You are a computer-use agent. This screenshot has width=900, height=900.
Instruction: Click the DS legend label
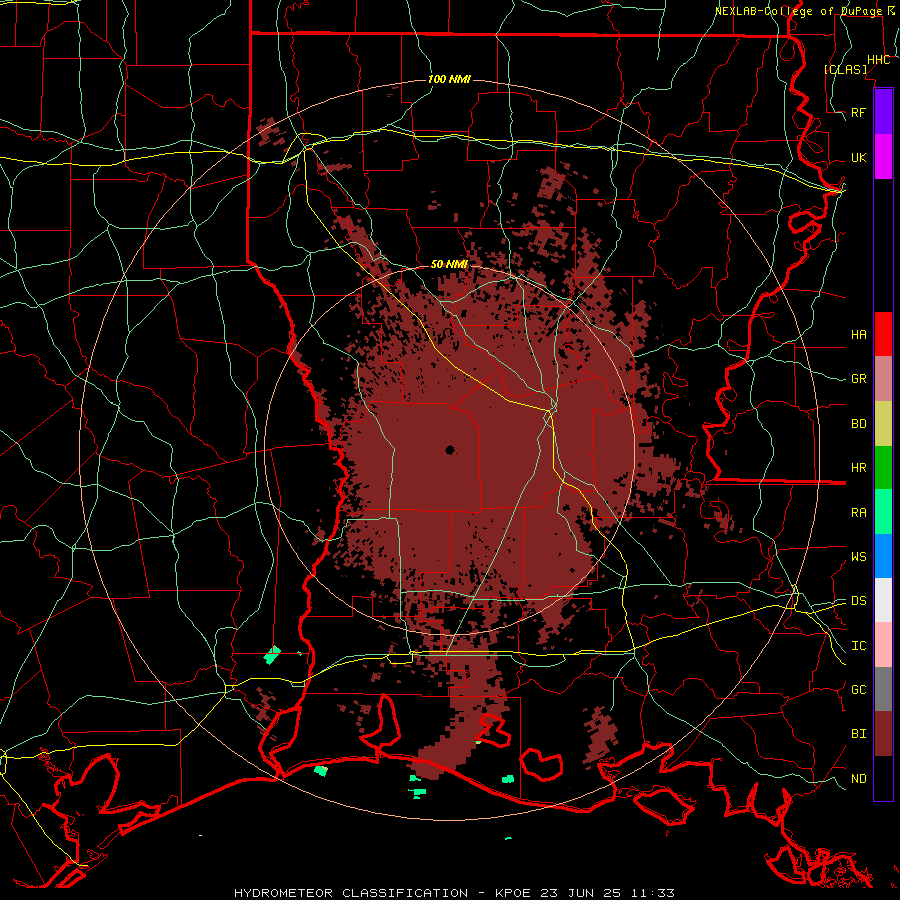coord(859,600)
